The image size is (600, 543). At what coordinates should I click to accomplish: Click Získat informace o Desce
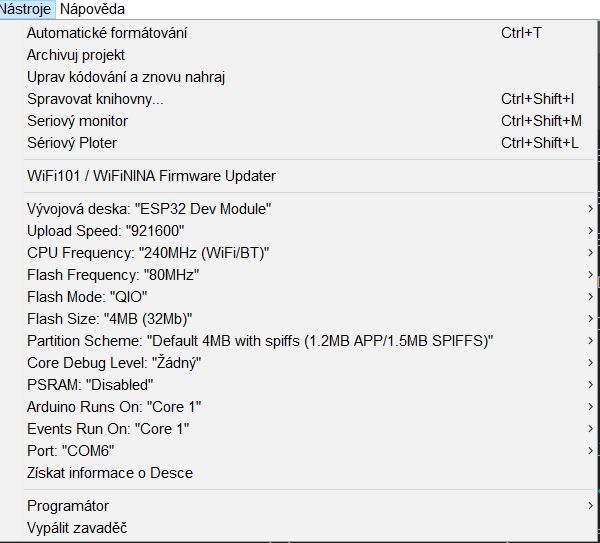pos(110,472)
